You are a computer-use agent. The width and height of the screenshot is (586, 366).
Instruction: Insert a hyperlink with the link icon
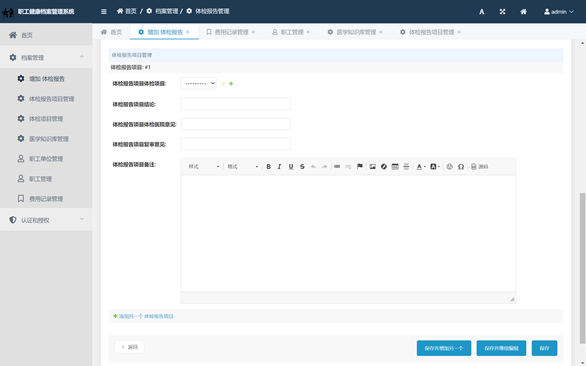point(337,167)
